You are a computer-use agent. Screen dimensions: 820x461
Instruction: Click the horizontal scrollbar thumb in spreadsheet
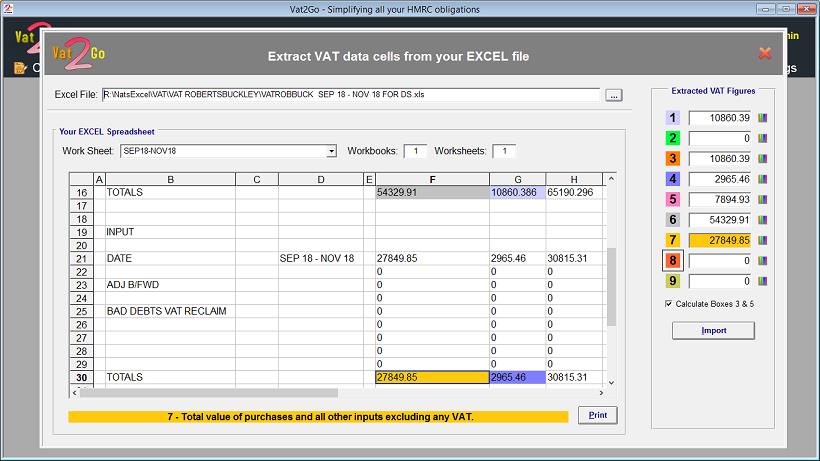[209, 393]
